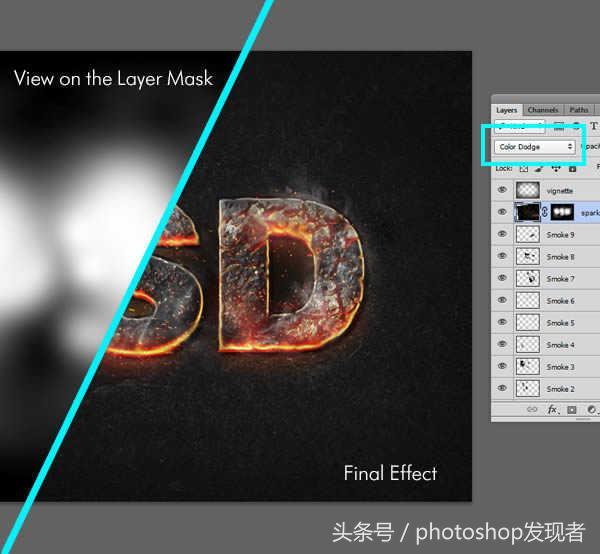
Task: Click the Smoke 2 layer name
Action: [560, 389]
